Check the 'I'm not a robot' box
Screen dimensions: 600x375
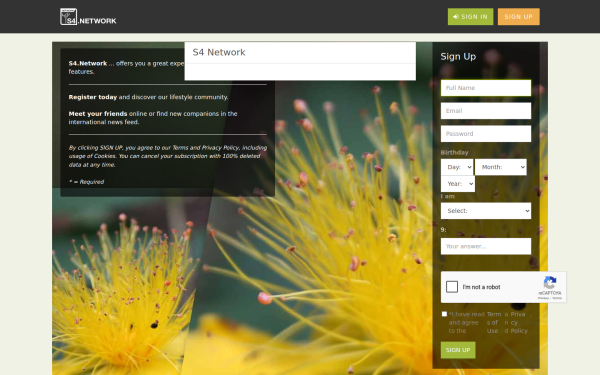click(452, 287)
